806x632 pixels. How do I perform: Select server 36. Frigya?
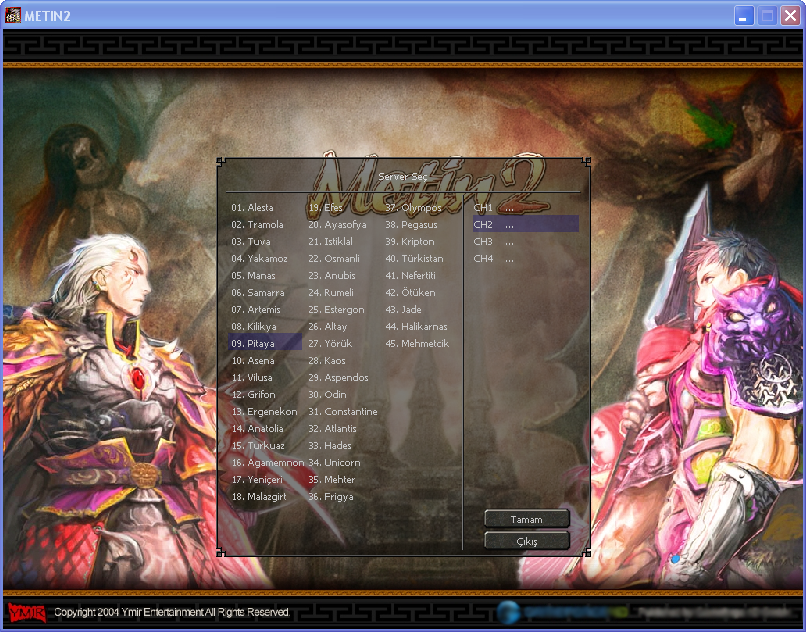pyautogui.click(x=331, y=496)
